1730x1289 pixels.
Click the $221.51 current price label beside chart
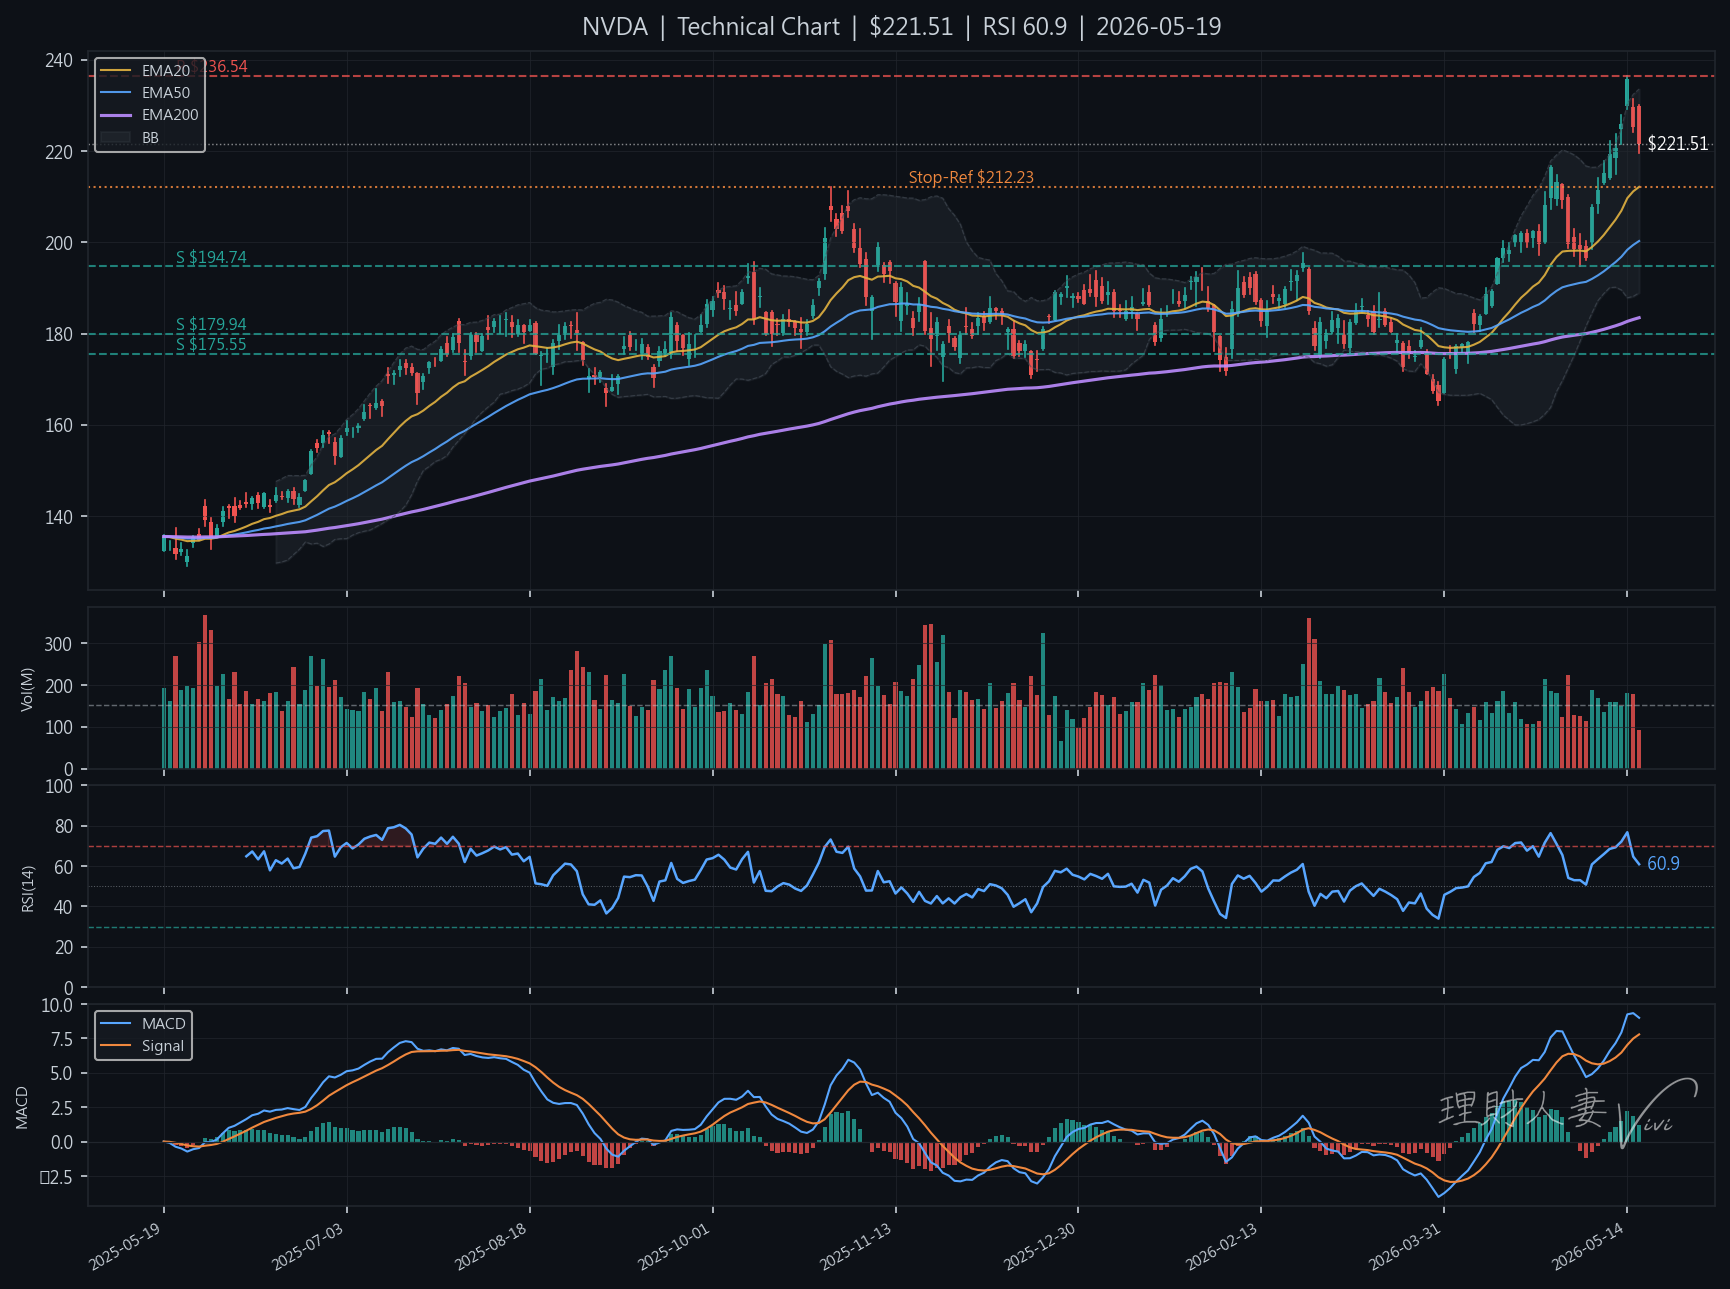pos(1678,144)
